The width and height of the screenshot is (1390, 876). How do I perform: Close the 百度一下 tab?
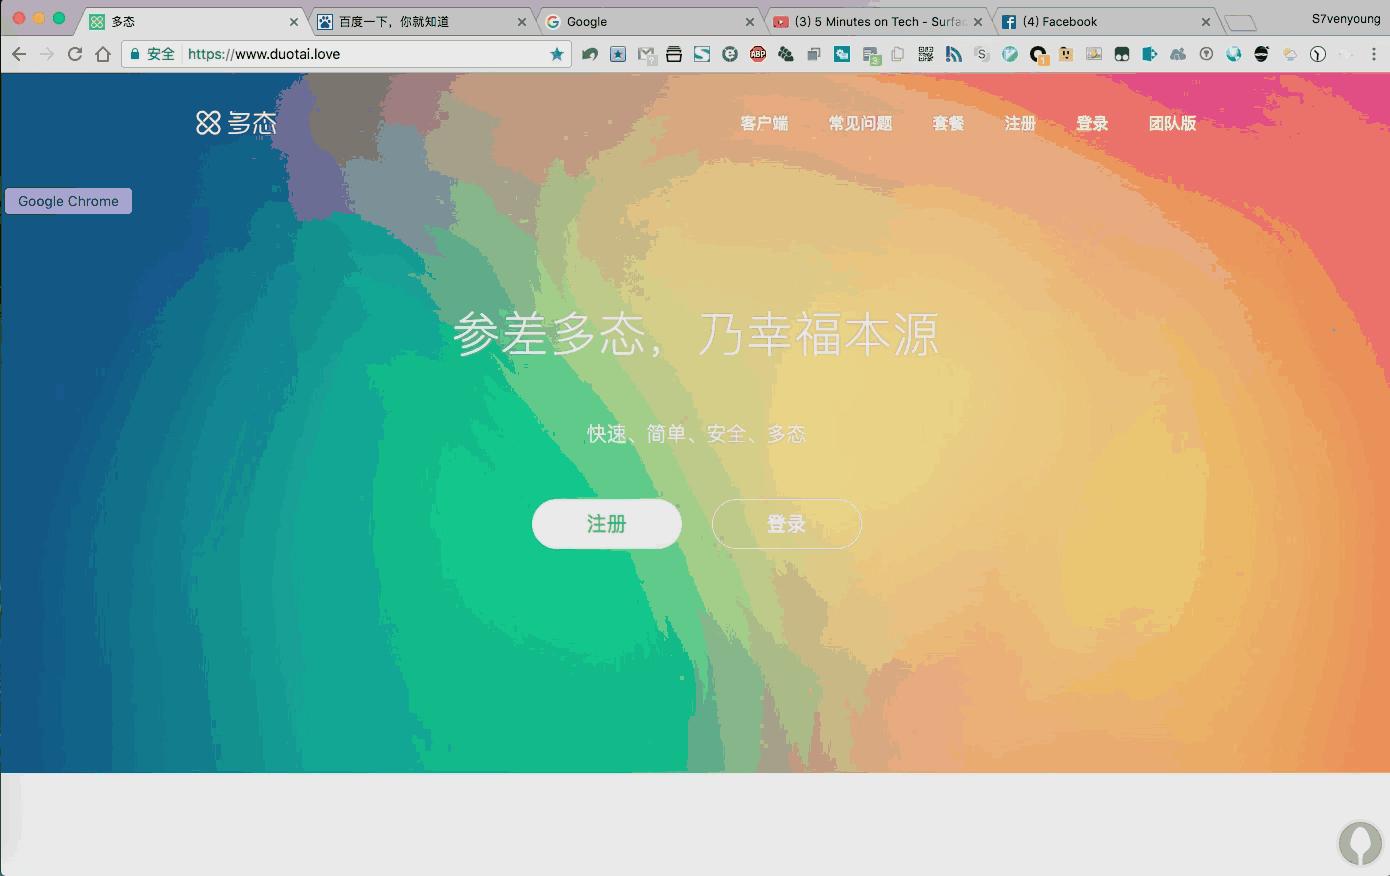[x=522, y=21]
